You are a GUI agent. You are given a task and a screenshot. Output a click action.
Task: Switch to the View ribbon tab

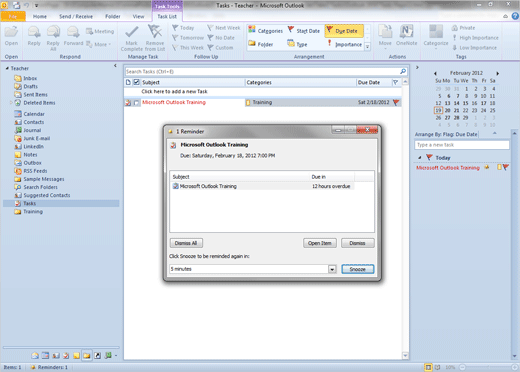(138, 16)
